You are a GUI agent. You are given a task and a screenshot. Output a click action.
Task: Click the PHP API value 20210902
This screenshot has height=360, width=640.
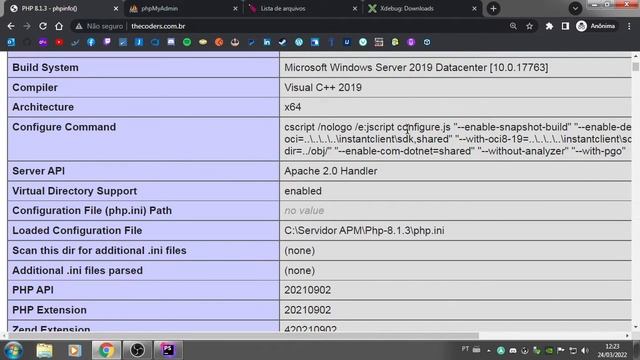[307, 290]
